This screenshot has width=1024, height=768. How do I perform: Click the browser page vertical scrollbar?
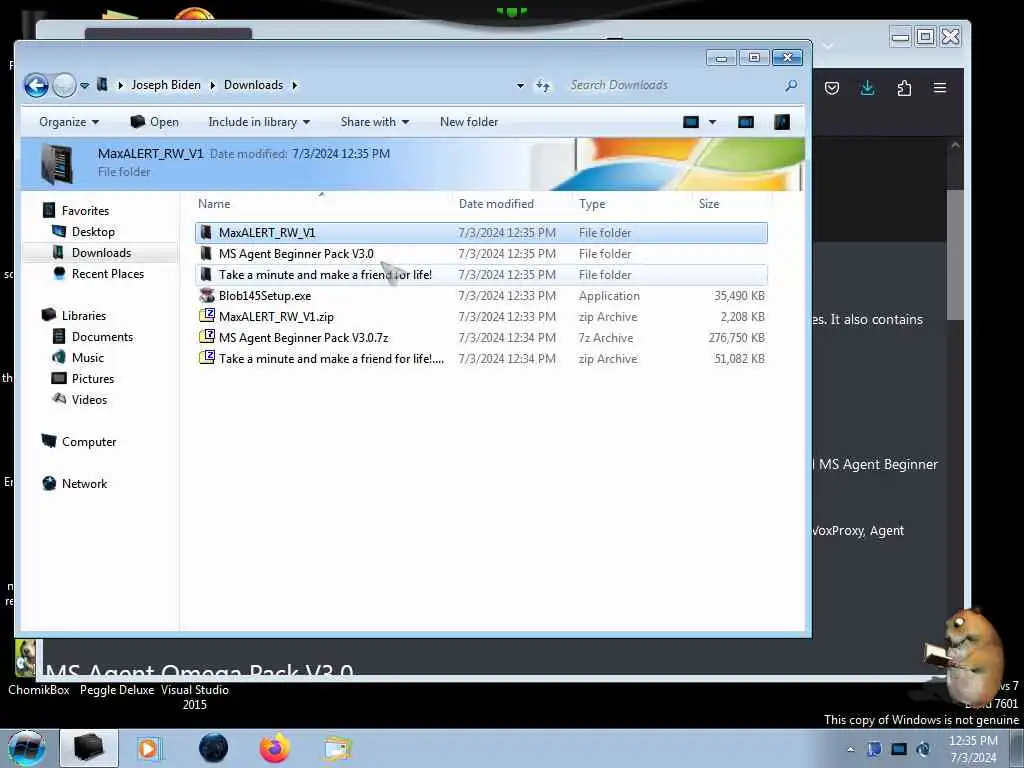(x=955, y=255)
